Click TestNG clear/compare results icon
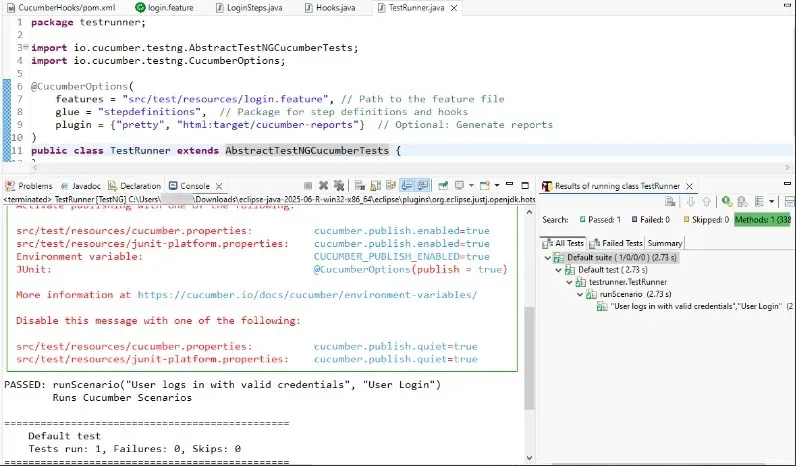Screen dimensions: 796x466 pos(670,202)
